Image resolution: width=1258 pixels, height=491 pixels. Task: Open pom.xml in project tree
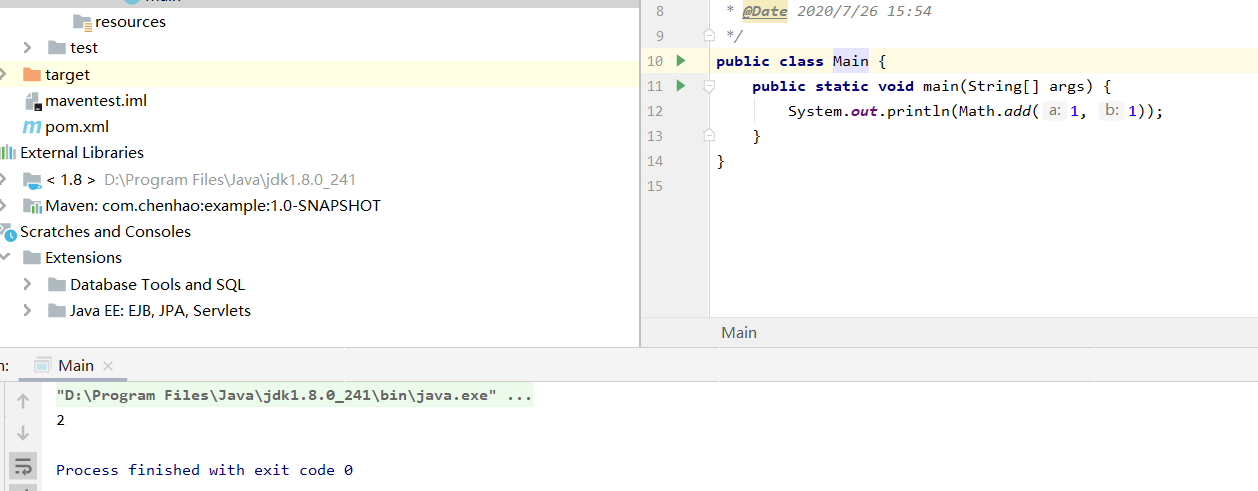[x=77, y=127]
